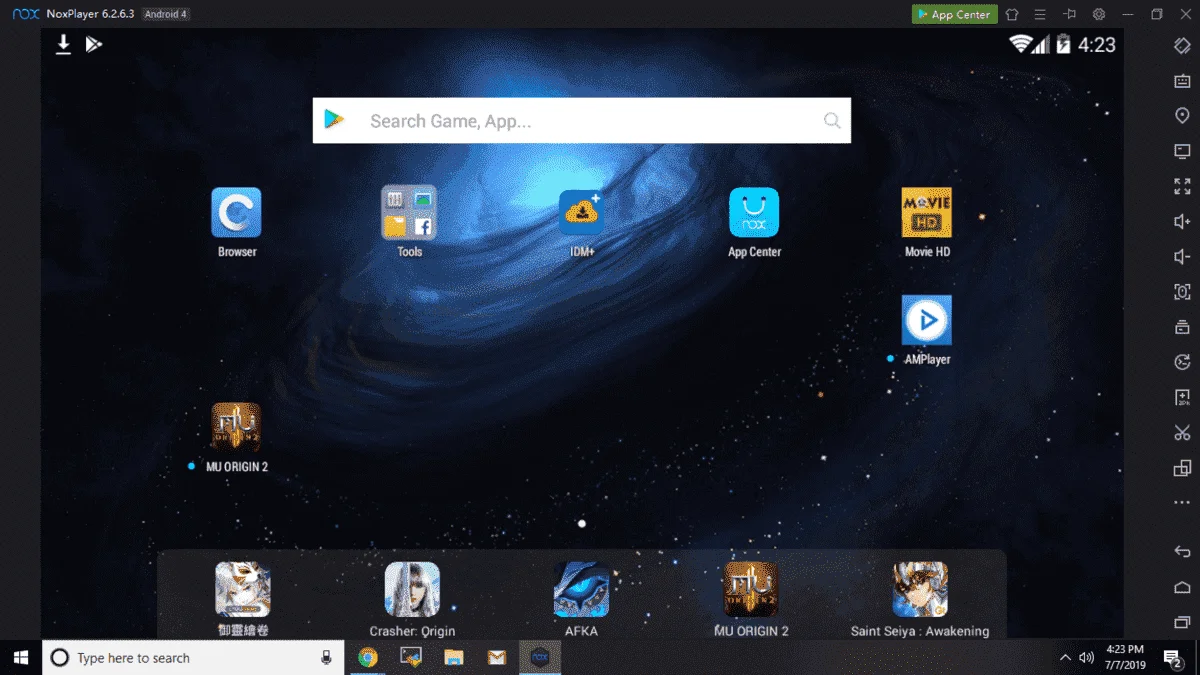This screenshot has height=675, width=1200.
Task: Open Saint Seiya : Awakening from the dock
Action: coord(920,589)
